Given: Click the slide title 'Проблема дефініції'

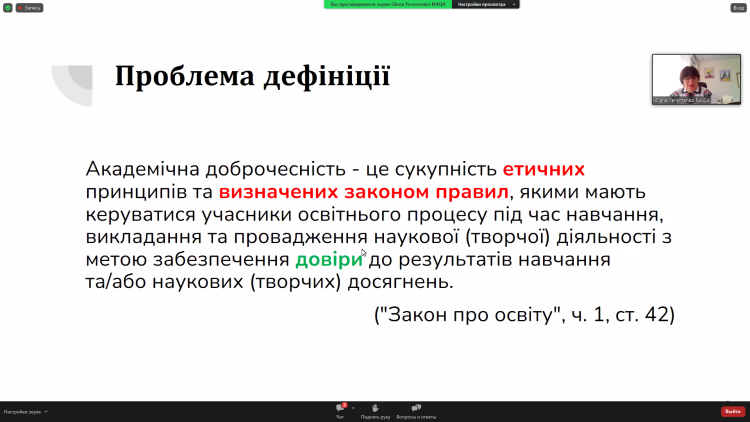Looking at the screenshot, I should pyautogui.click(x=252, y=77).
